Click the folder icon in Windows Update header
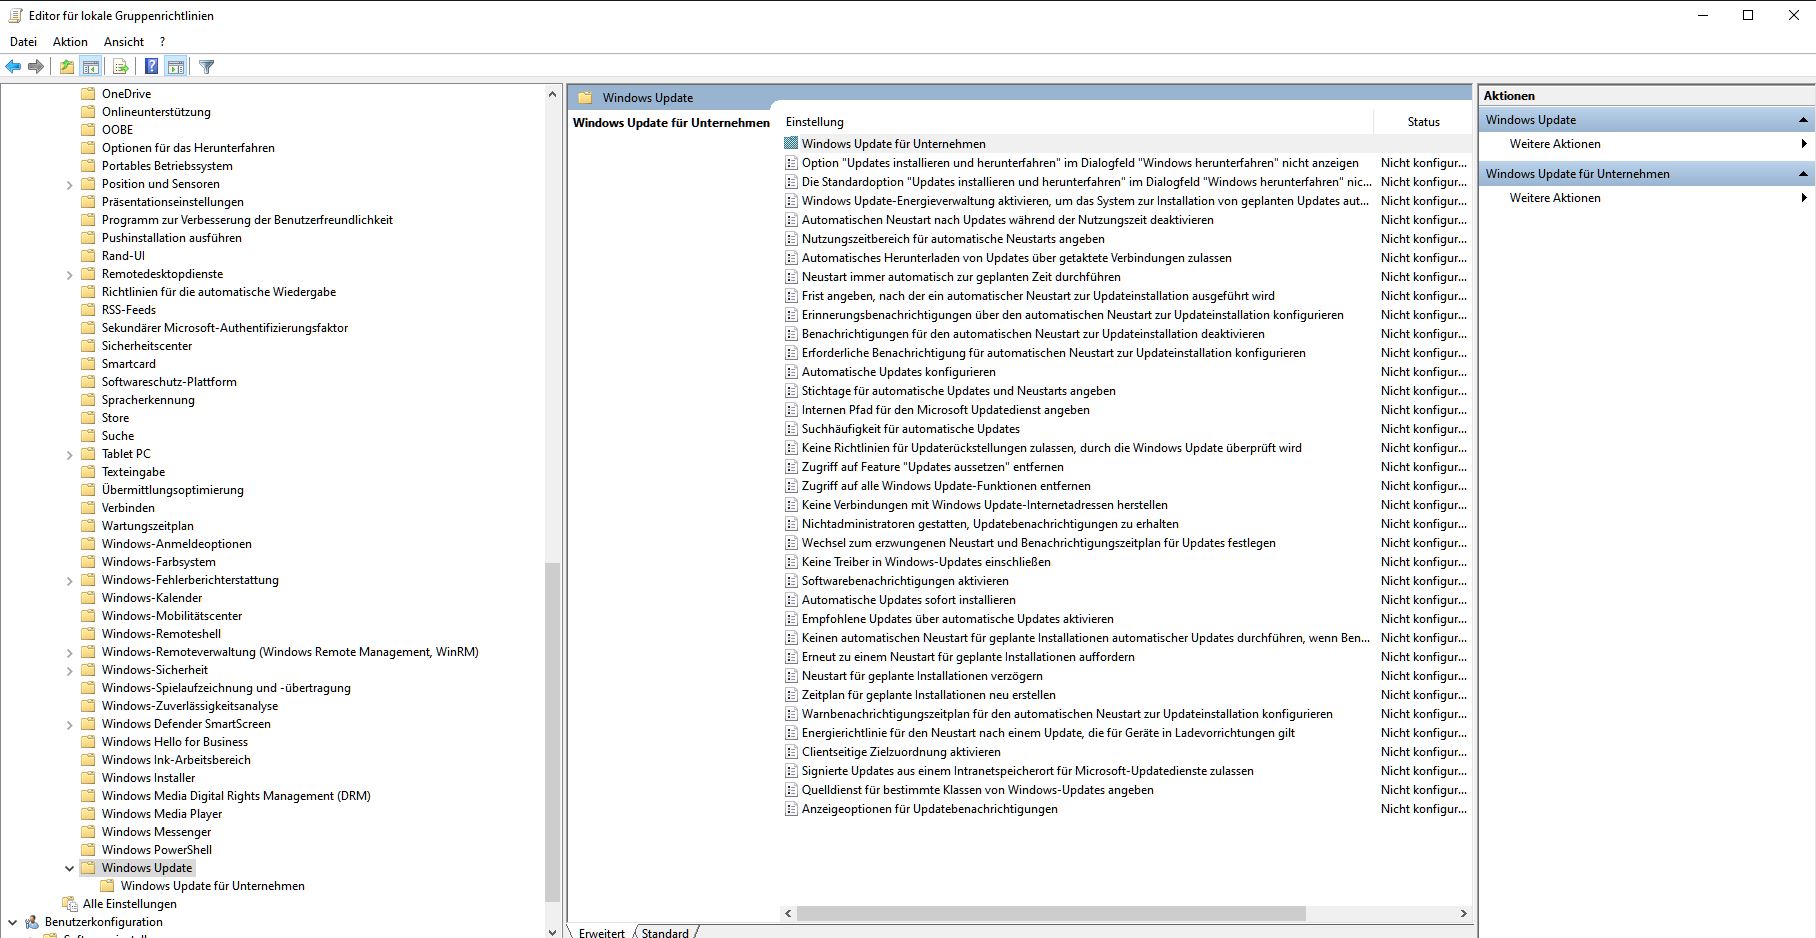1816x938 pixels. coord(585,98)
